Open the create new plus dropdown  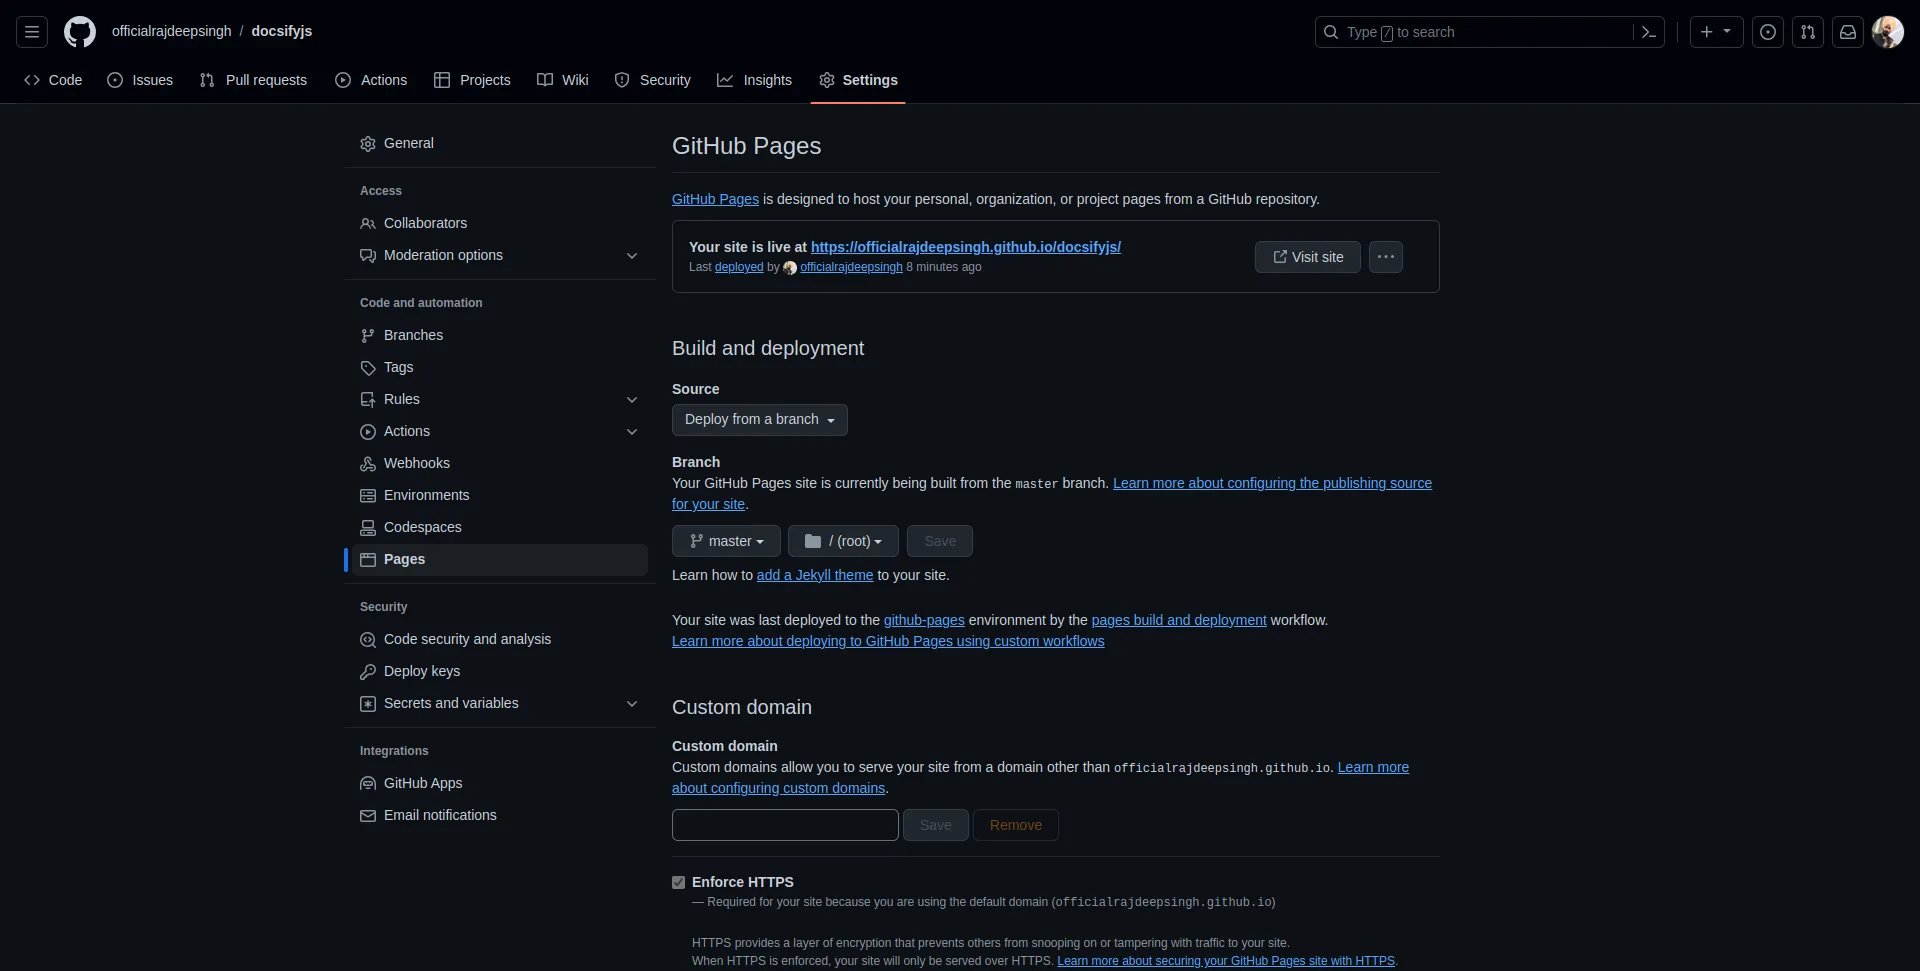tap(1715, 32)
